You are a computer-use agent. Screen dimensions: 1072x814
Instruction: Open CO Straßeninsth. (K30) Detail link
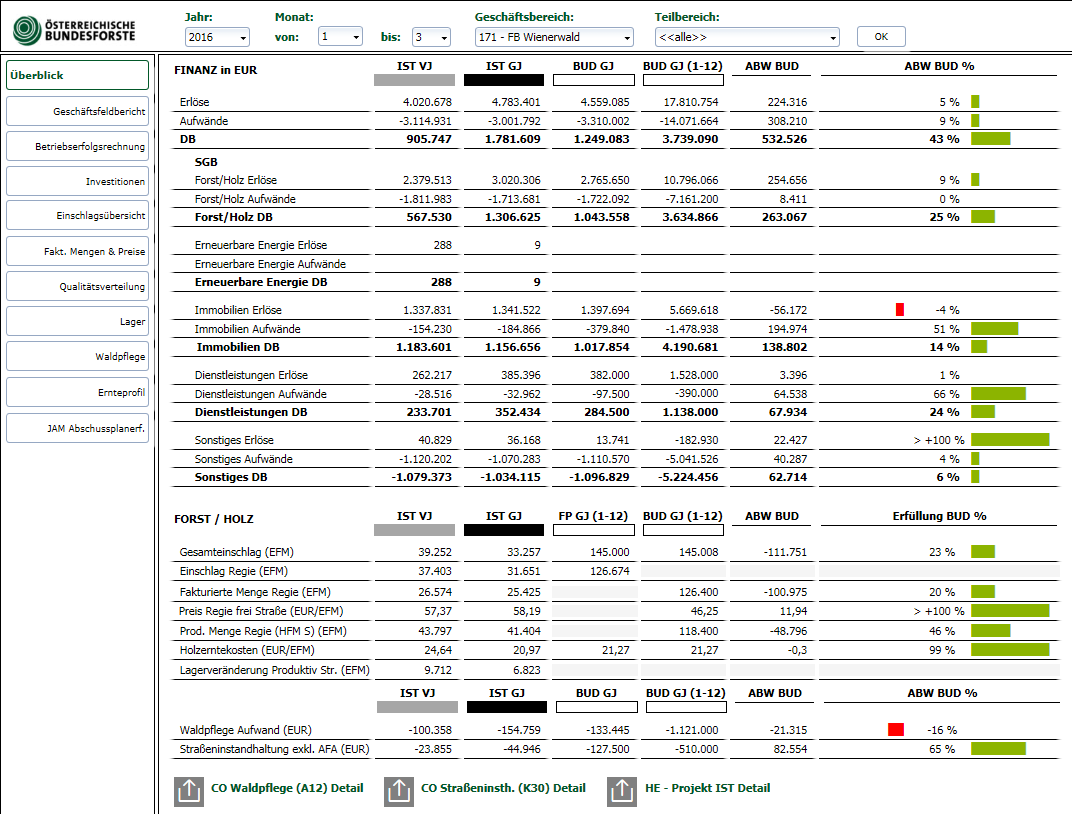pos(503,788)
